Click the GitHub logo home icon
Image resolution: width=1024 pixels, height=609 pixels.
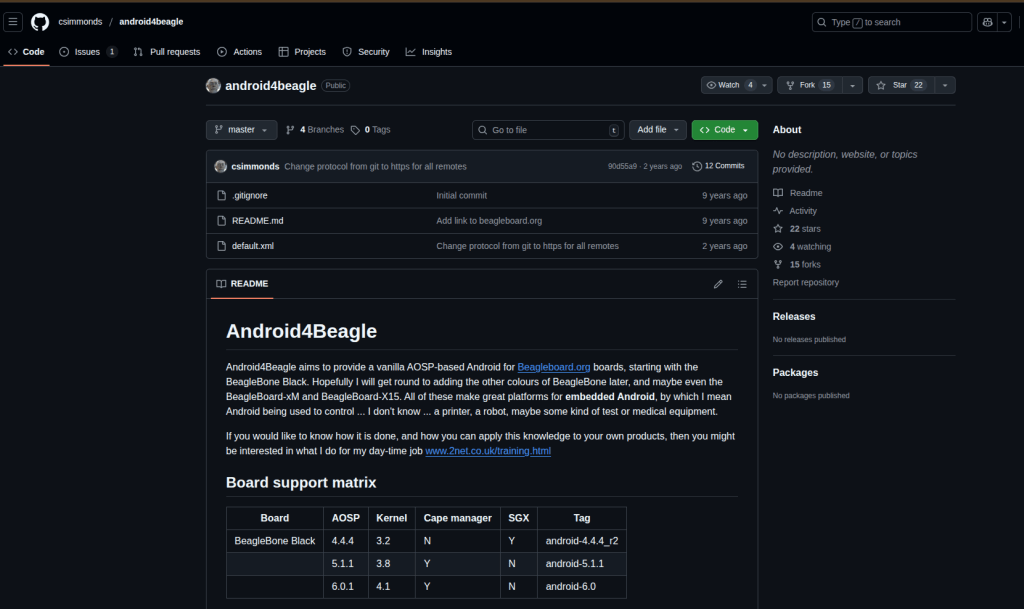pyautogui.click(x=40, y=22)
